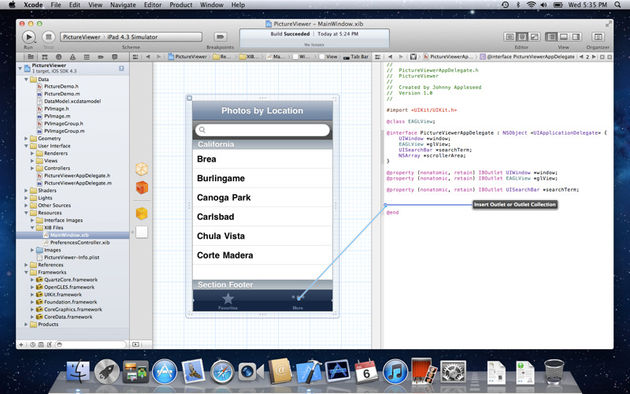Click the search bar under Photos by Location

[262, 130]
